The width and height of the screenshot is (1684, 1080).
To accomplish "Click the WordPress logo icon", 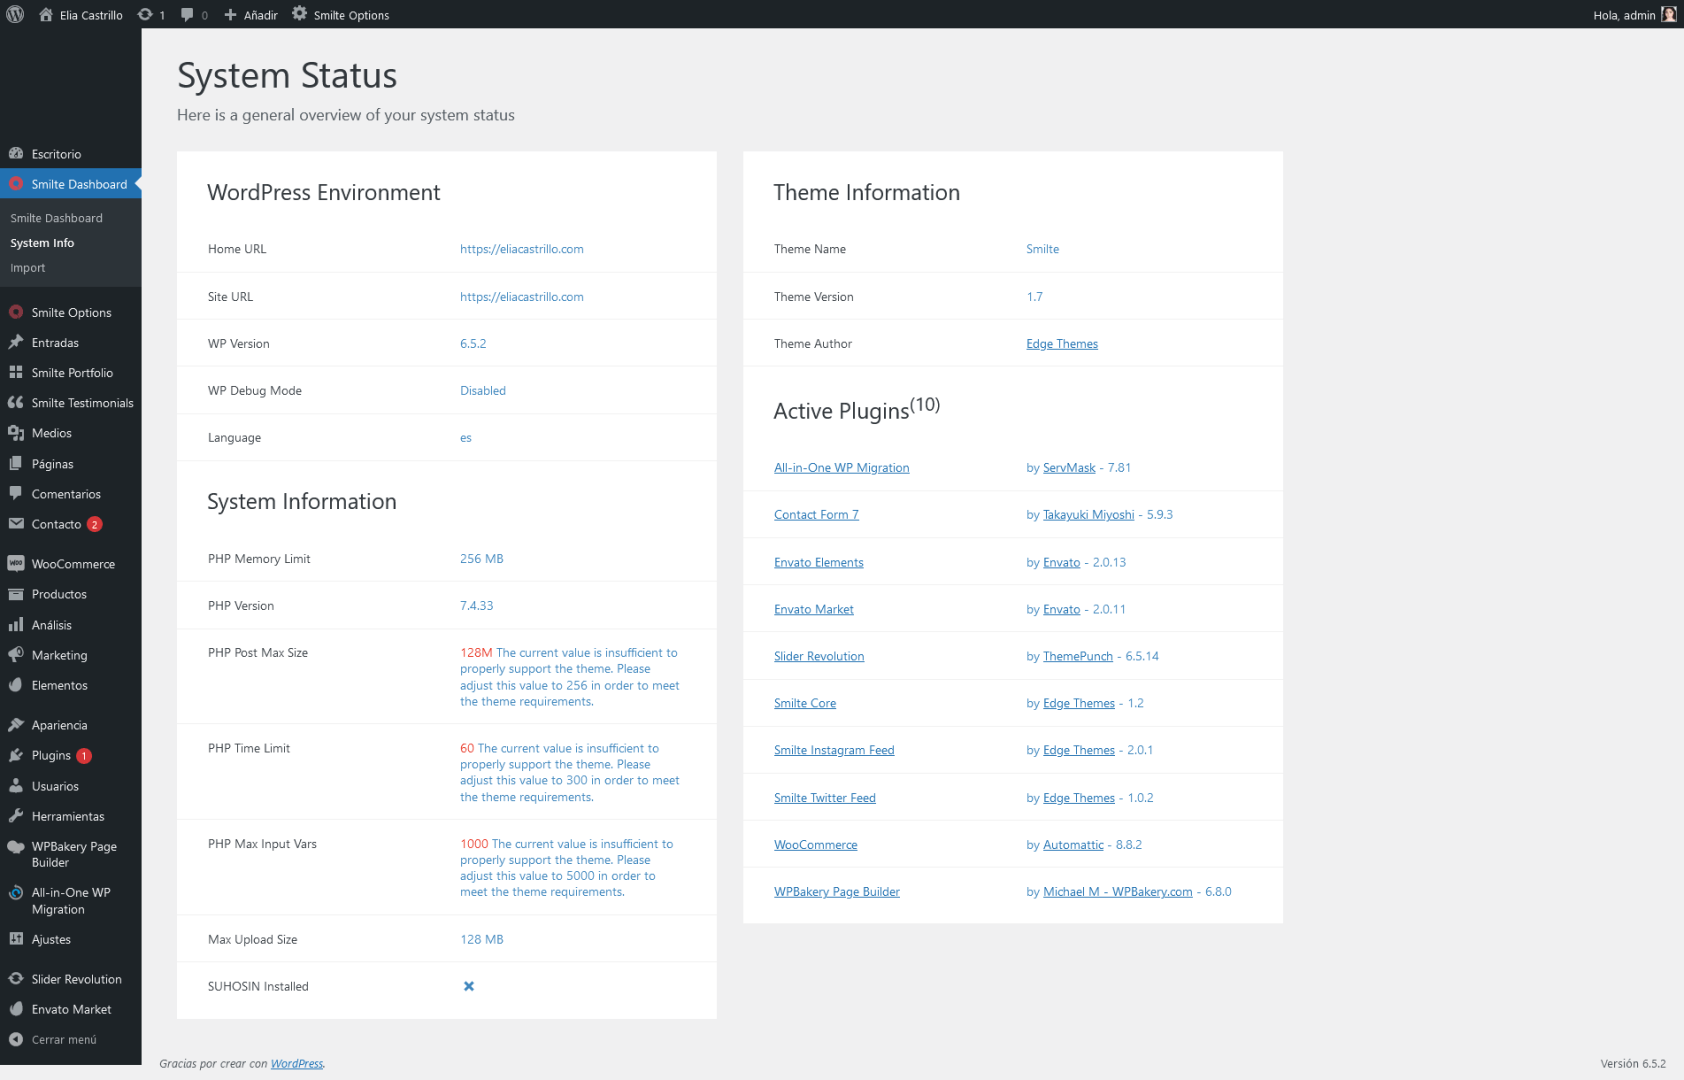I will [x=15, y=14].
